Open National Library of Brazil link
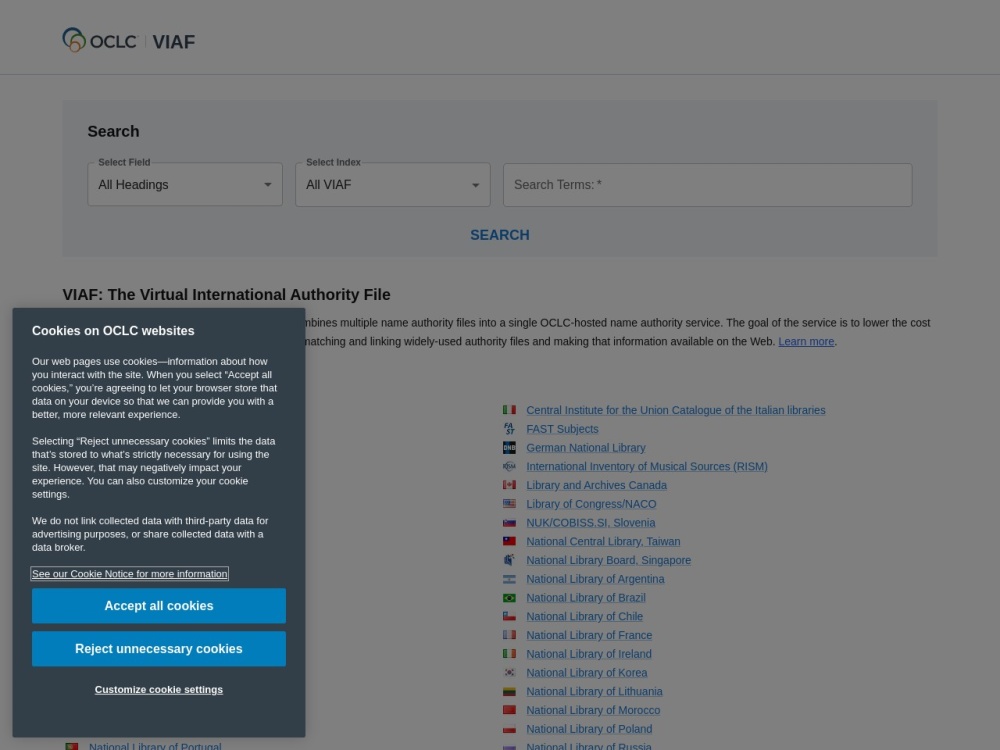 click(585, 598)
